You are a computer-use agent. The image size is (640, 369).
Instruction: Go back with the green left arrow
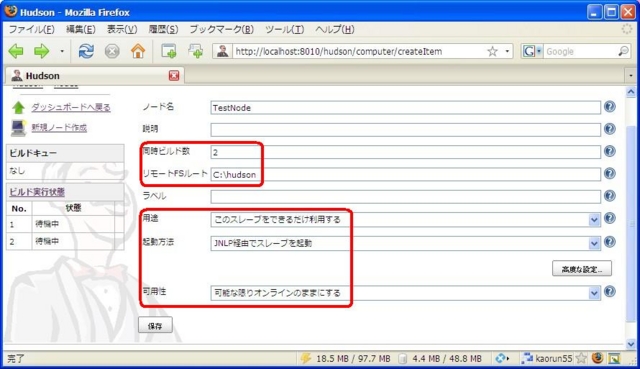click(x=16, y=51)
